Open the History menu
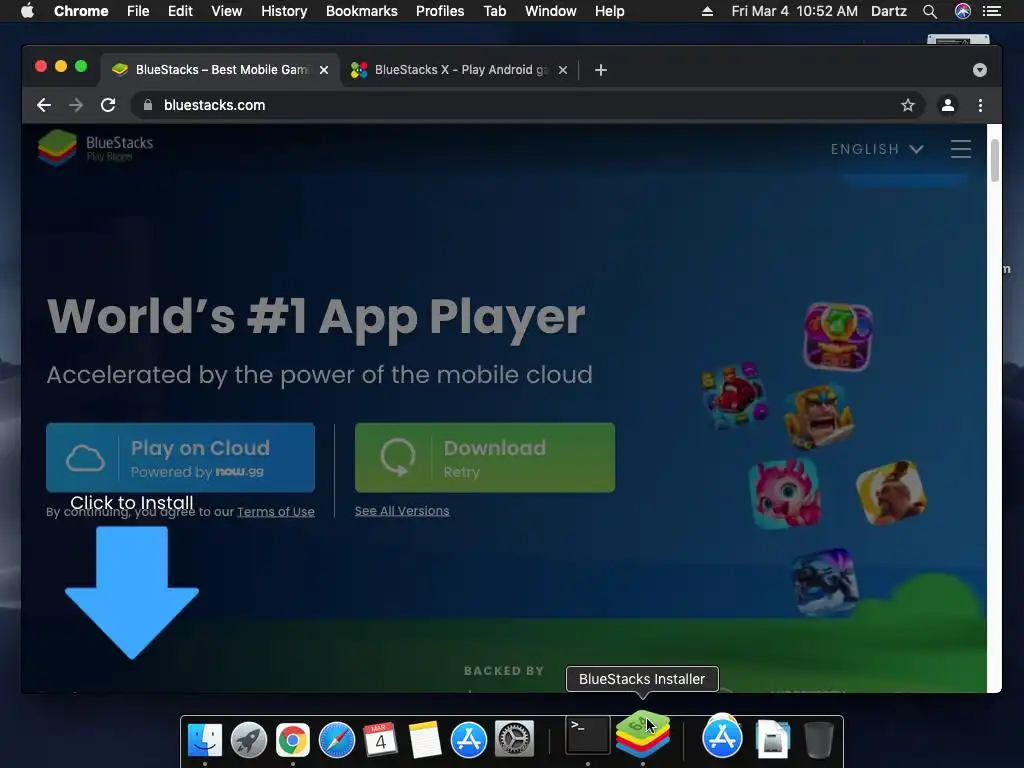1024x768 pixels. tap(284, 11)
